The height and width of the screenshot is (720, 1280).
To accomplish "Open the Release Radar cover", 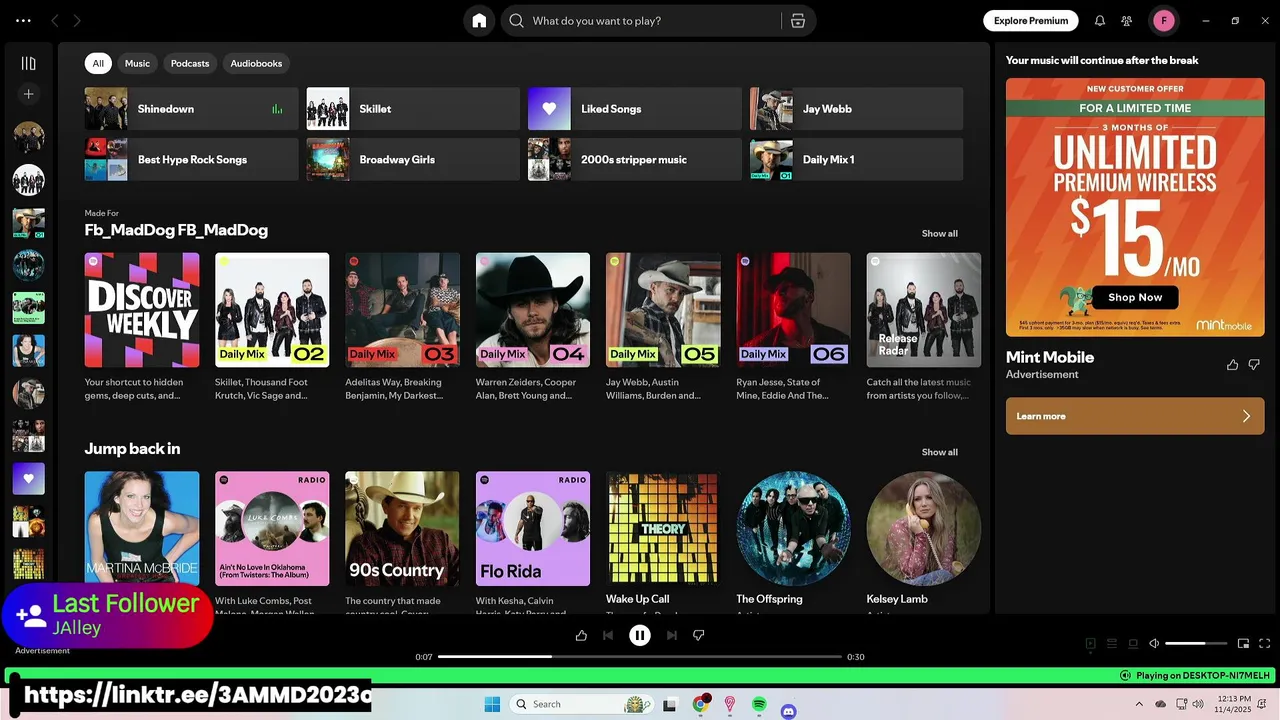I will click(924, 310).
